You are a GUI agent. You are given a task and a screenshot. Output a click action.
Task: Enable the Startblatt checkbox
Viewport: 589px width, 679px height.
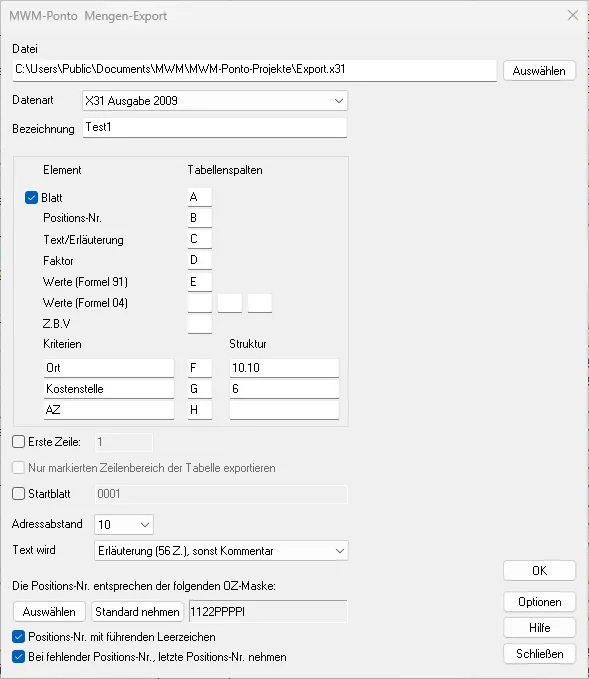[18, 494]
